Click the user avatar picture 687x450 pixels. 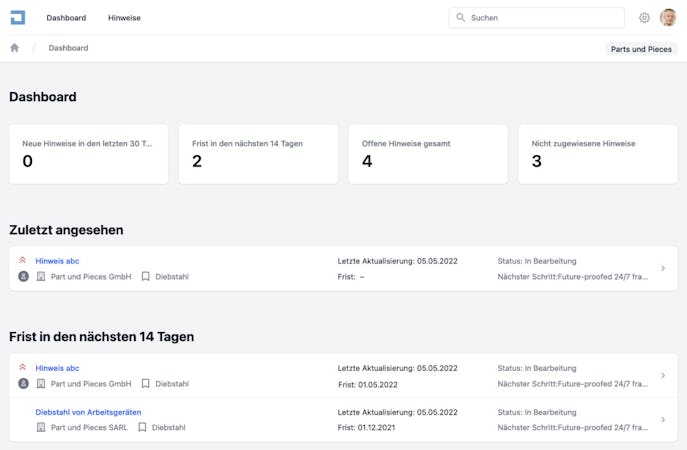(x=668, y=18)
